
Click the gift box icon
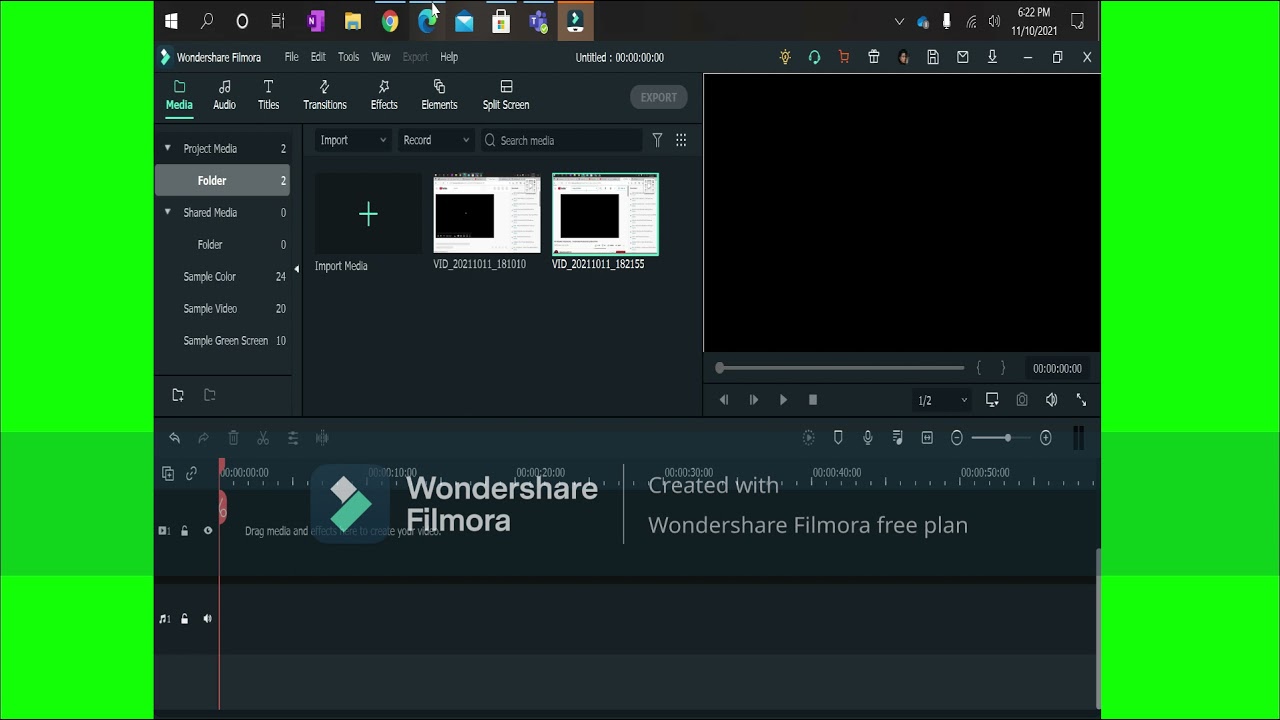[874, 57]
